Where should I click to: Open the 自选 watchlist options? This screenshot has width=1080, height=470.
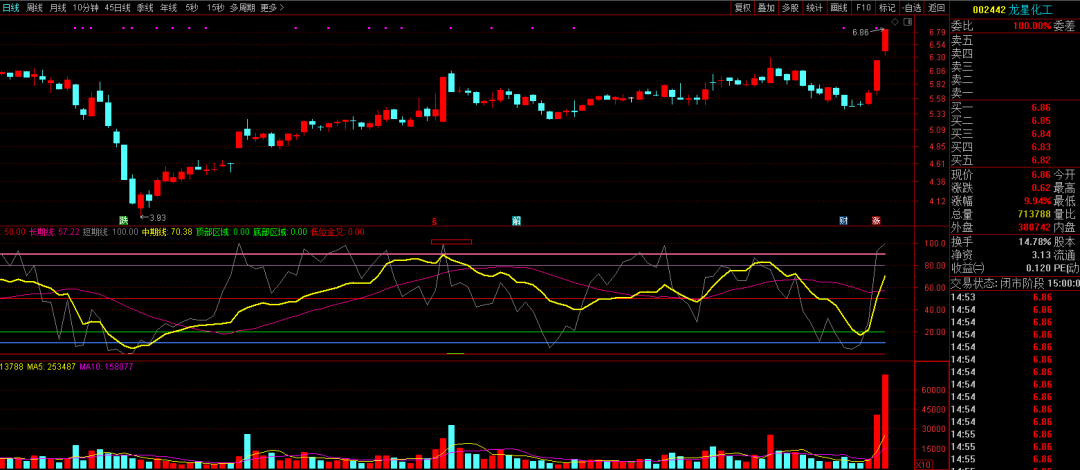pyautogui.click(x=912, y=7)
